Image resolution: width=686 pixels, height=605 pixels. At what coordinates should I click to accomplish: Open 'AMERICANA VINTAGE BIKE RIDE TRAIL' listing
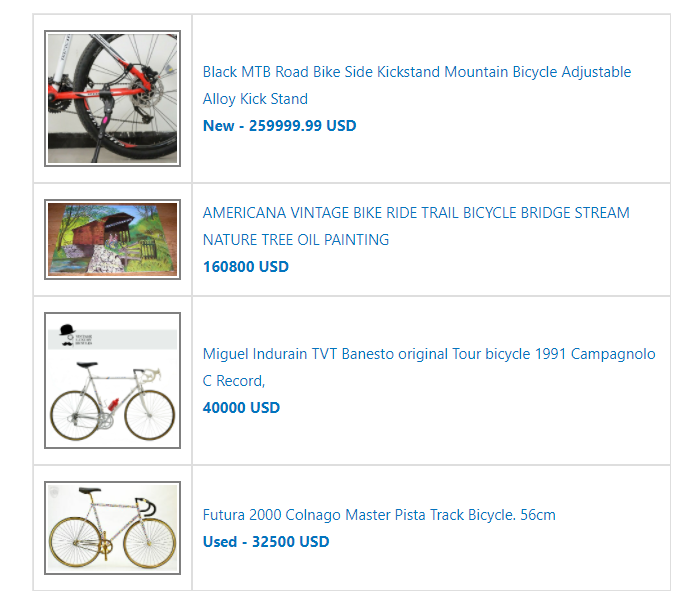tap(416, 213)
